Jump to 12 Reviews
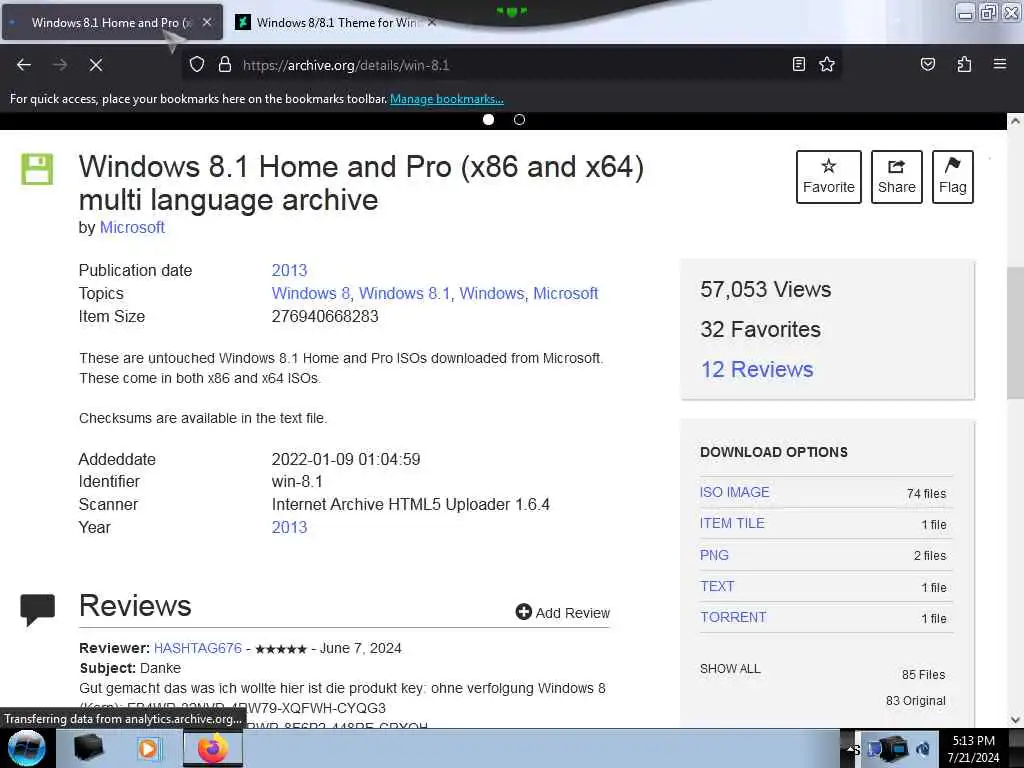1024x768 pixels. click(757, 370)
